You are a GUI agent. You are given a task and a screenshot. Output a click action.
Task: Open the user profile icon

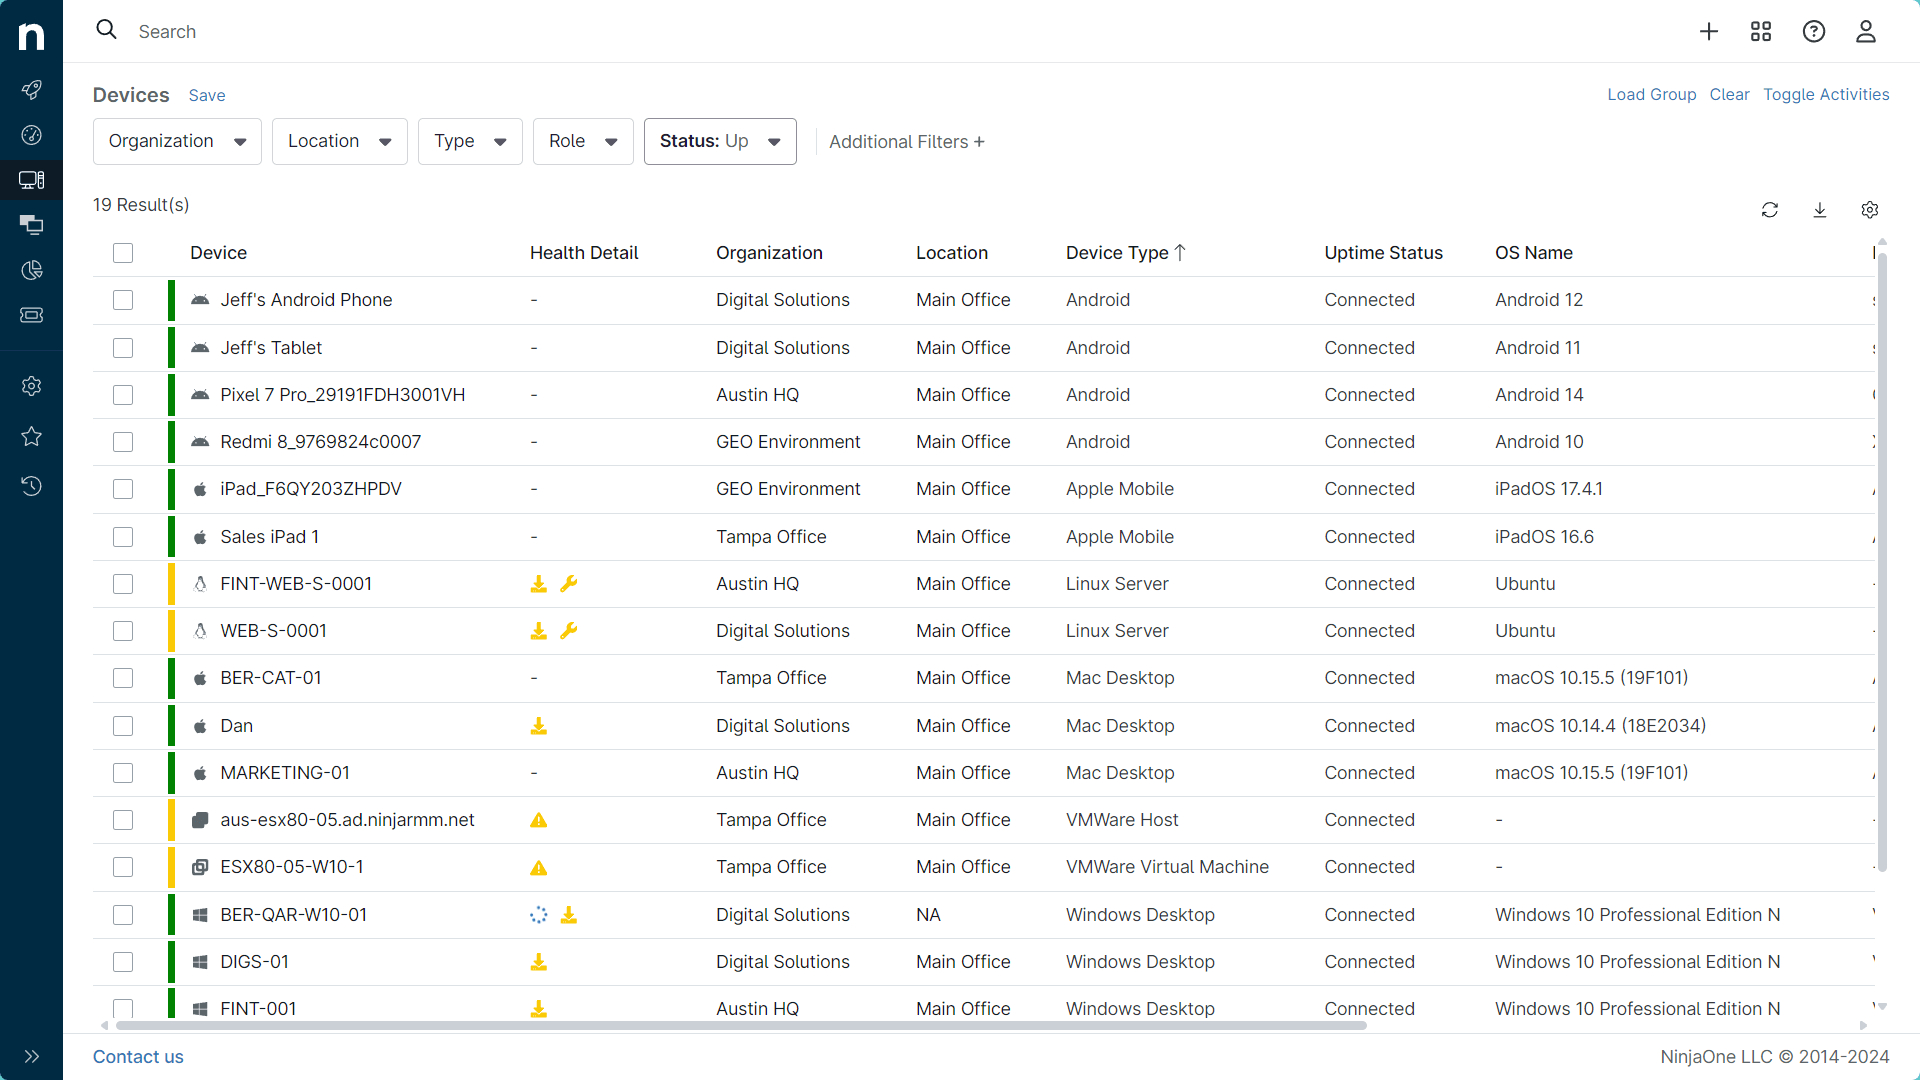1866,31
